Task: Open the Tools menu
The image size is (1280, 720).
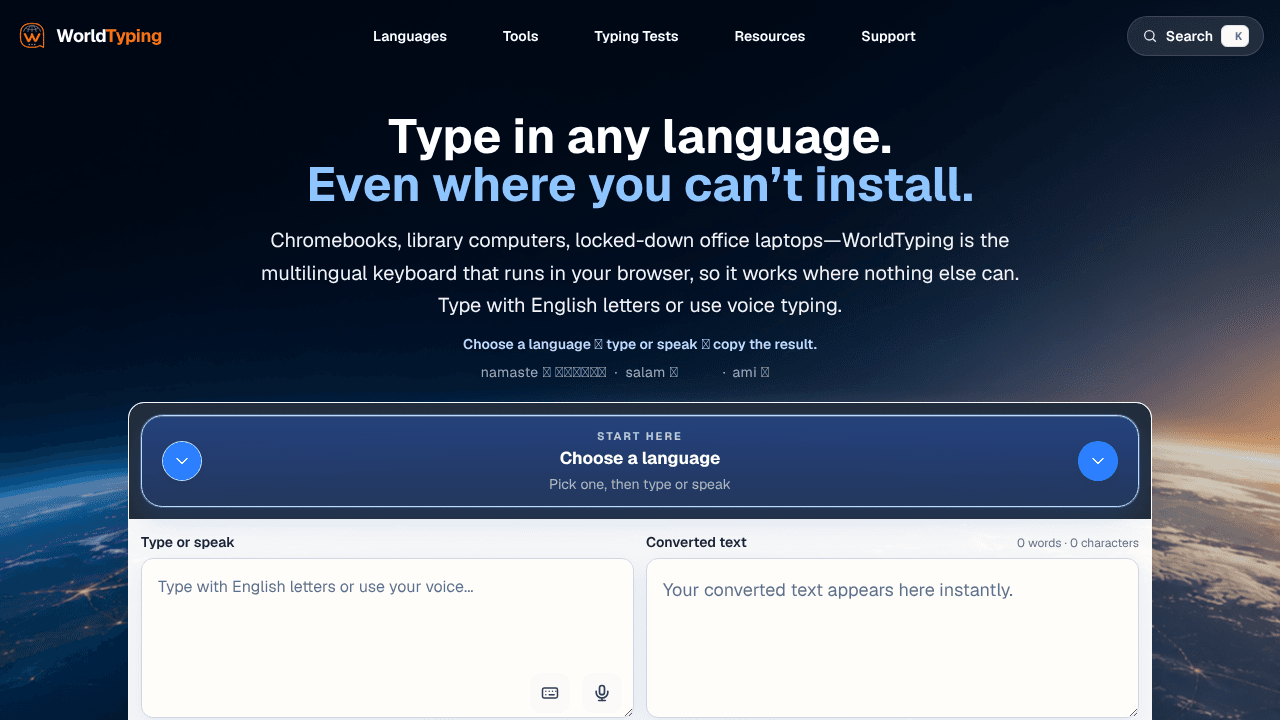Action: tap(521, 36)
